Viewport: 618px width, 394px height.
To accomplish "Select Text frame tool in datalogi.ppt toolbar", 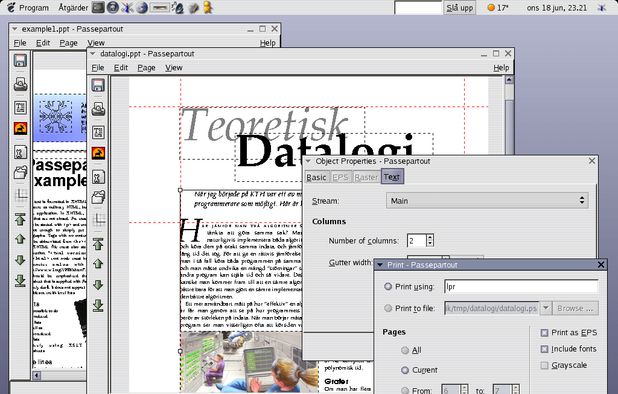I will point(98,132).
